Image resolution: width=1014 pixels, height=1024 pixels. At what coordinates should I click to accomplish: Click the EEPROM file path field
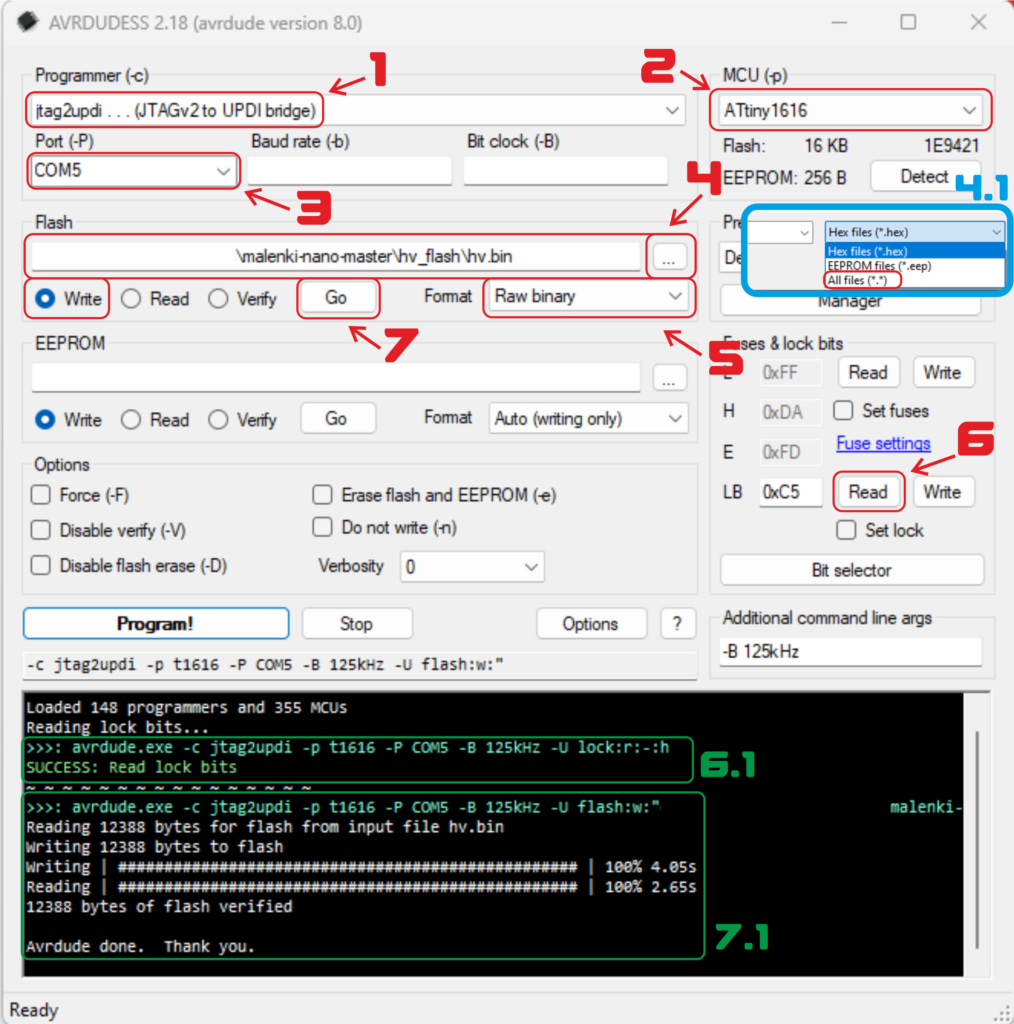(336, 377)
